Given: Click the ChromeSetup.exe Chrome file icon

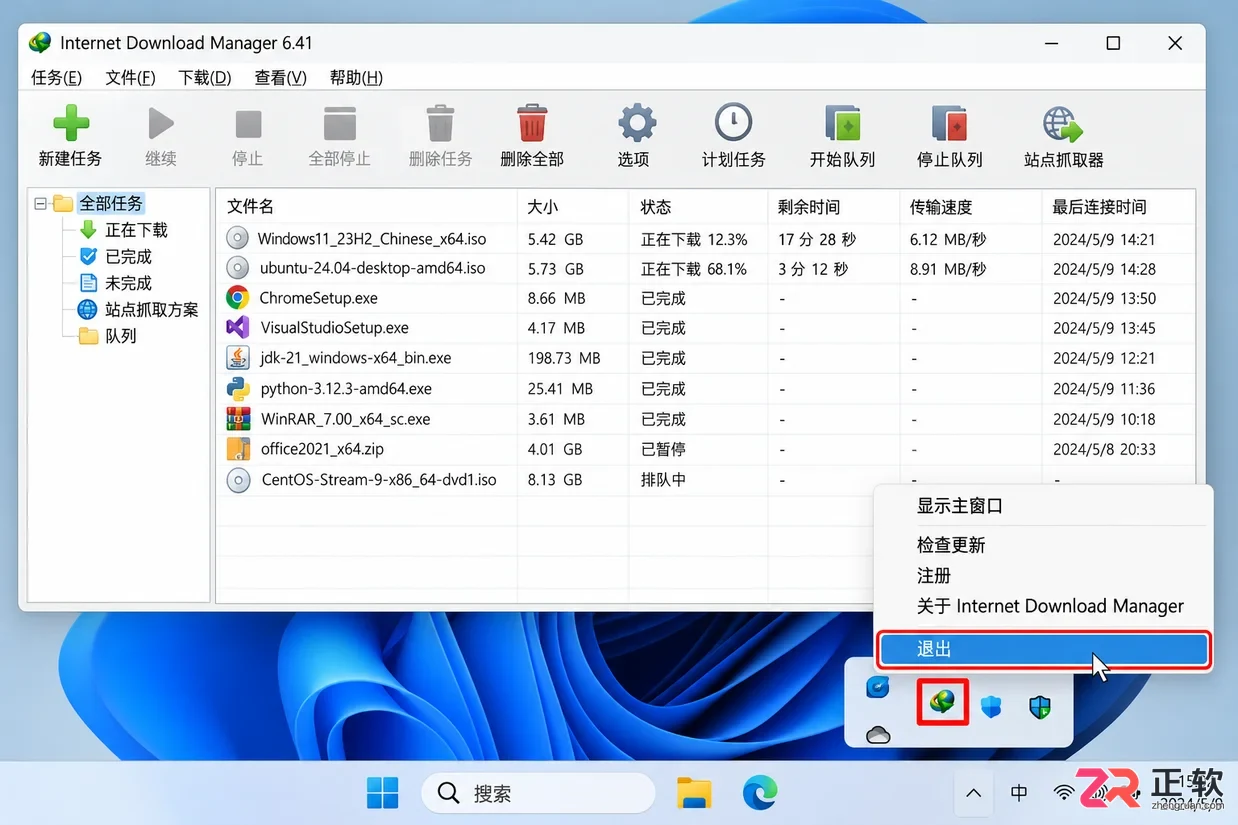Looking at the screenshot, I should [237, 298].
